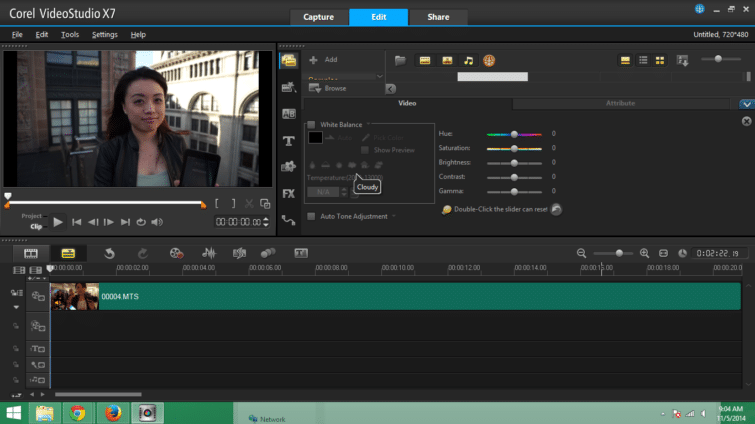Toggle show videos filter icon
The width and height of the screenshot is (755, 424).
coord(425,61)
